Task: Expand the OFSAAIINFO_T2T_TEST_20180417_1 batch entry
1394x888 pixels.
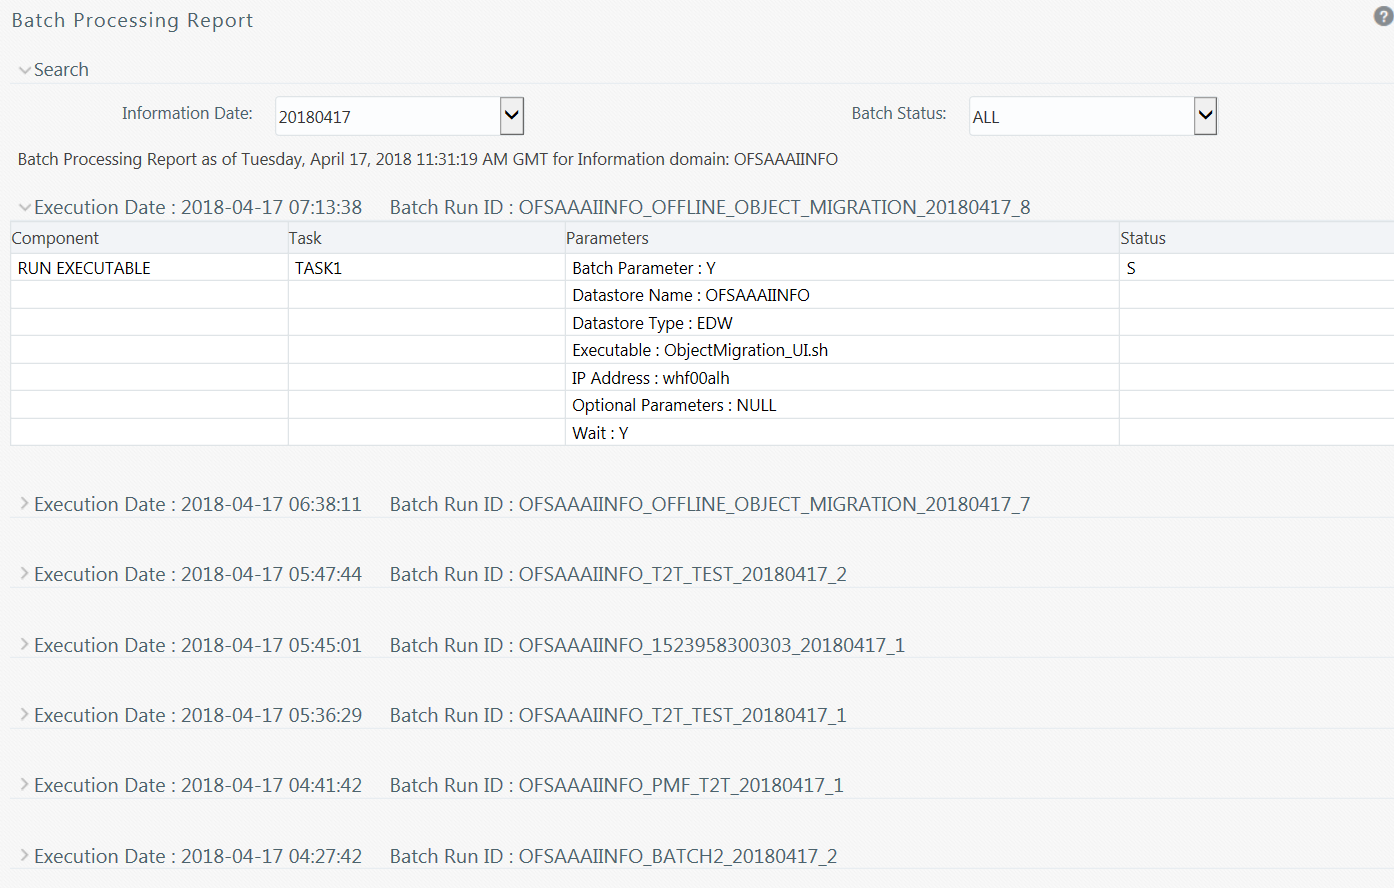Action: [23, 714]
